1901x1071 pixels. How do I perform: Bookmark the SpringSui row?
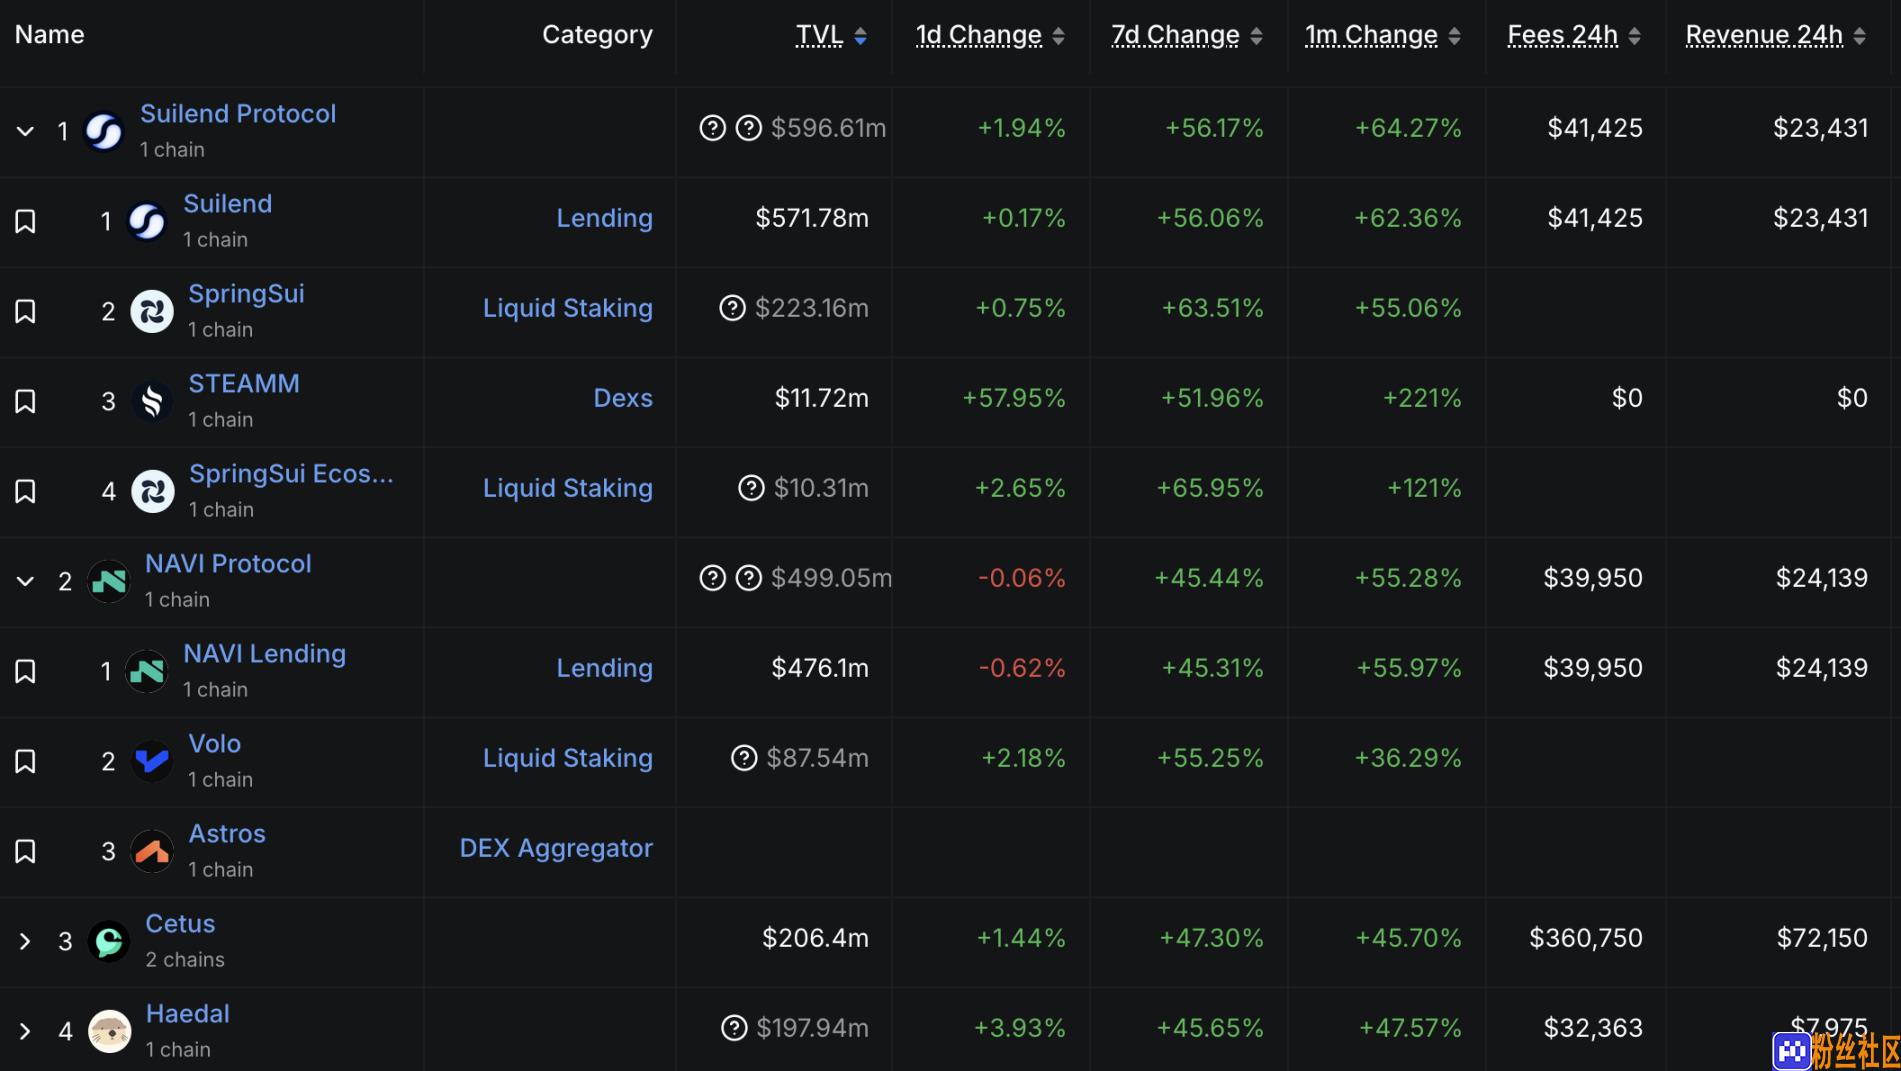(25, 311)
